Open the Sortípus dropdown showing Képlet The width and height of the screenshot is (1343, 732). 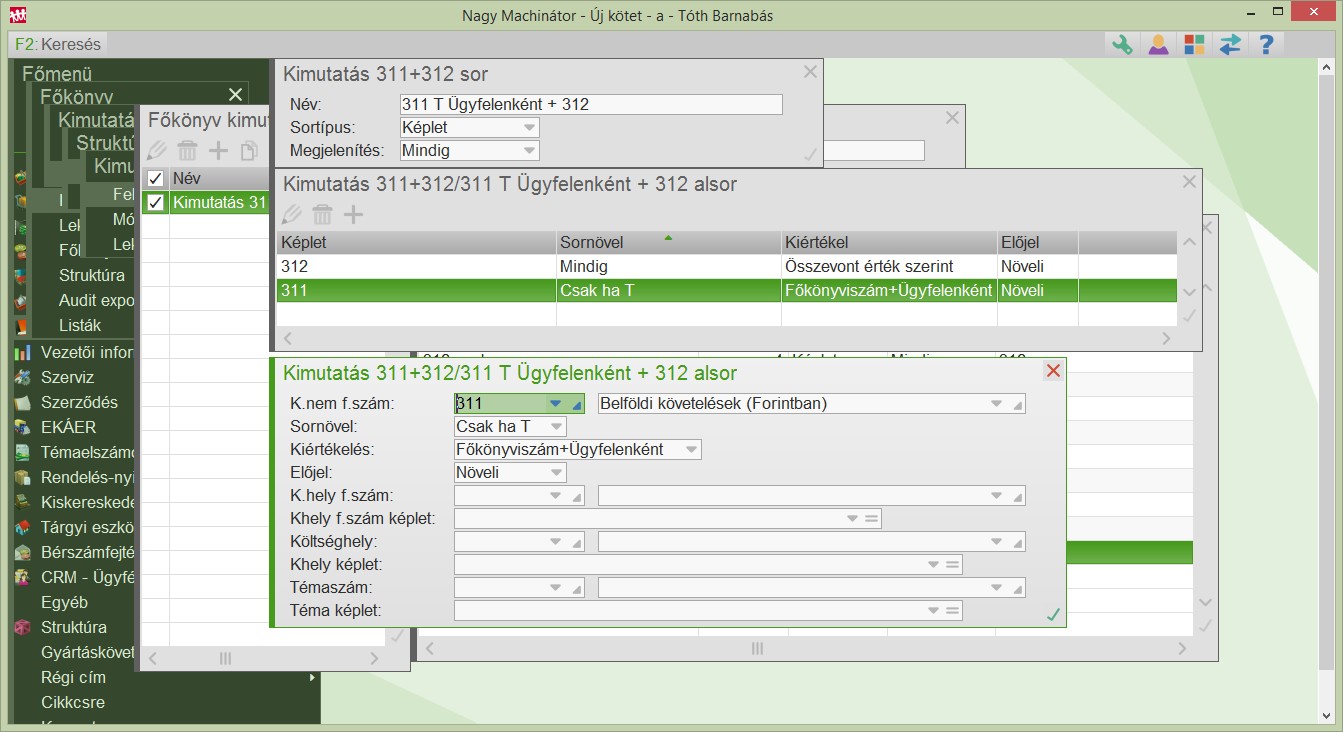469,127
